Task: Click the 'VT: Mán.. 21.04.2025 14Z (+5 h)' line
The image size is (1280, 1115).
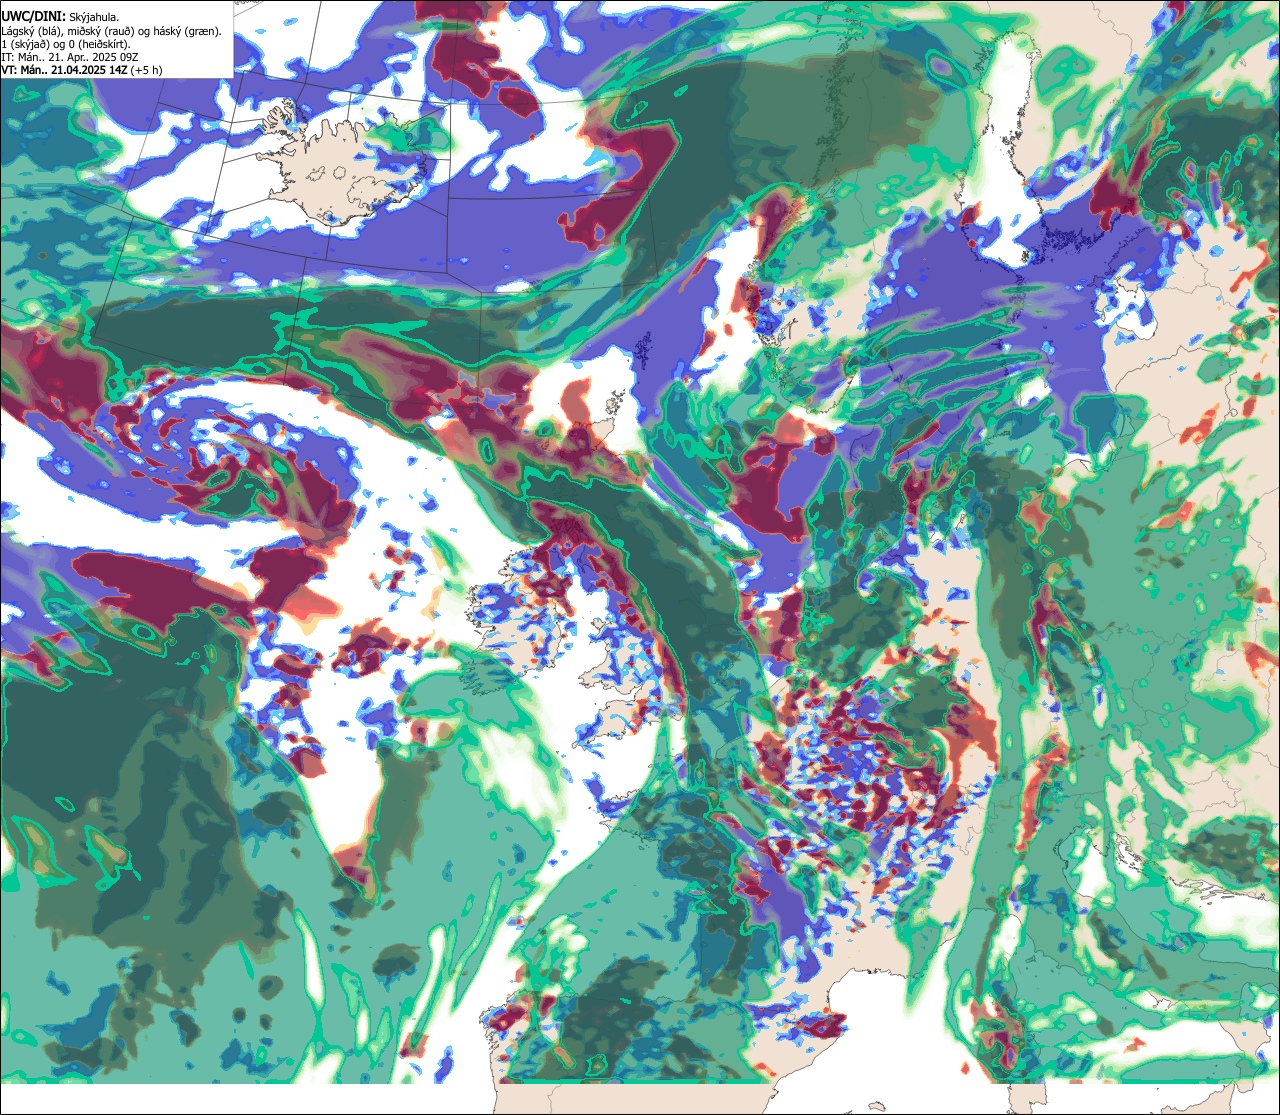Action: point(81,70)
